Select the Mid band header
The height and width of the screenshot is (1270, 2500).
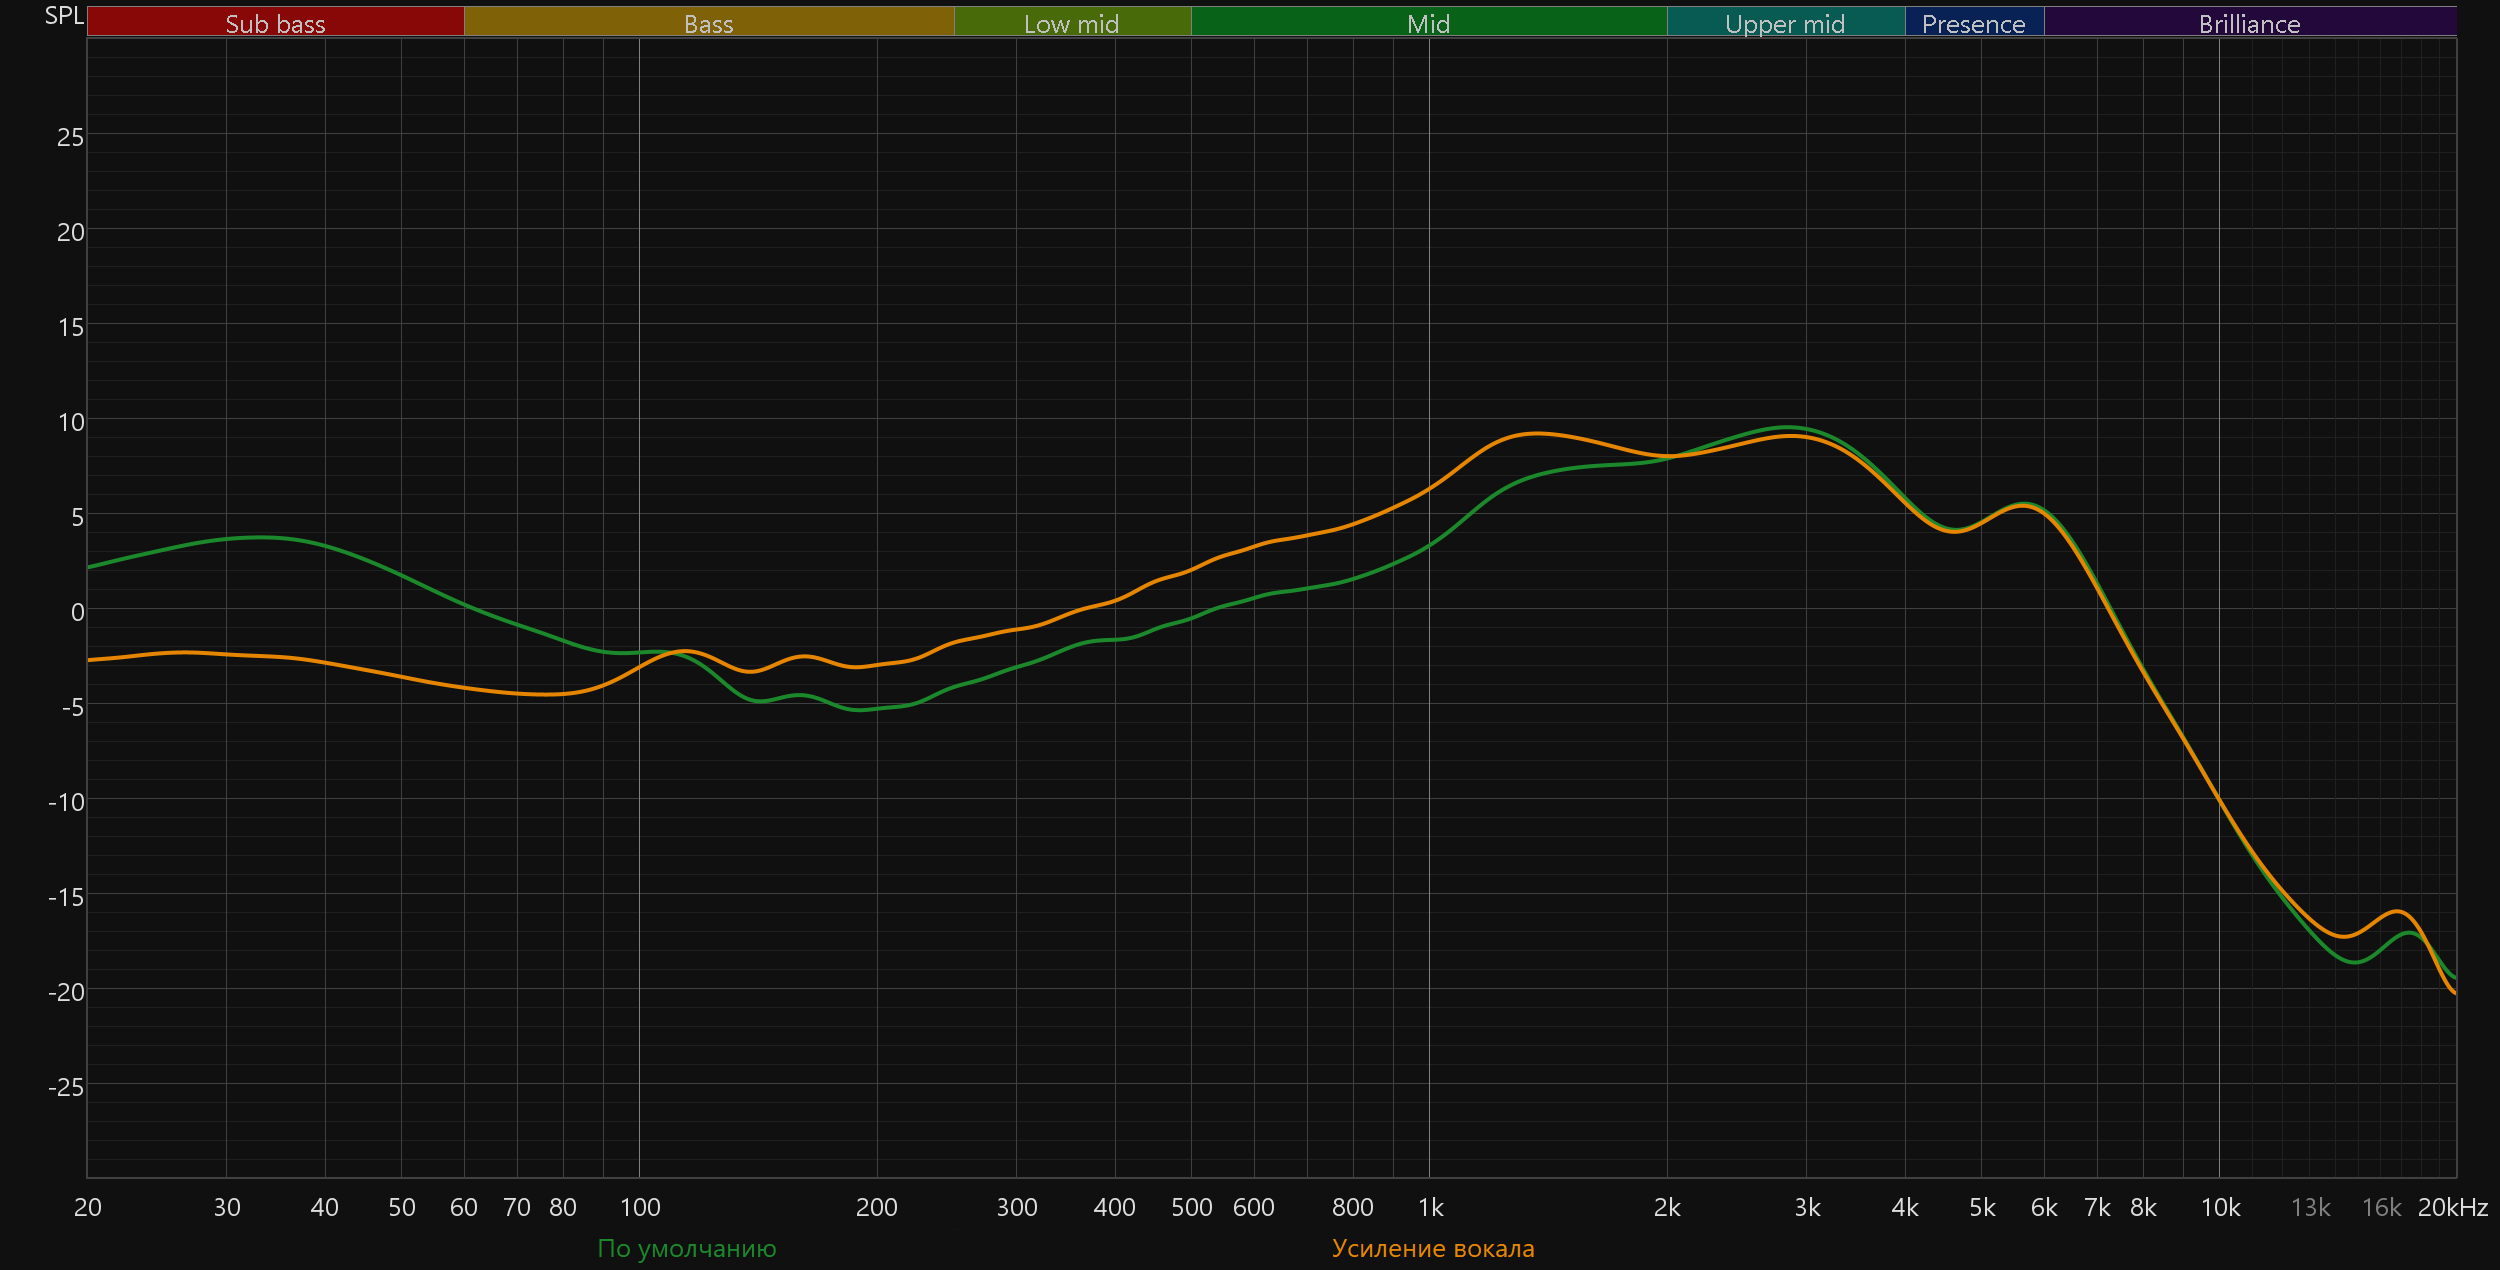[1428, 23]
